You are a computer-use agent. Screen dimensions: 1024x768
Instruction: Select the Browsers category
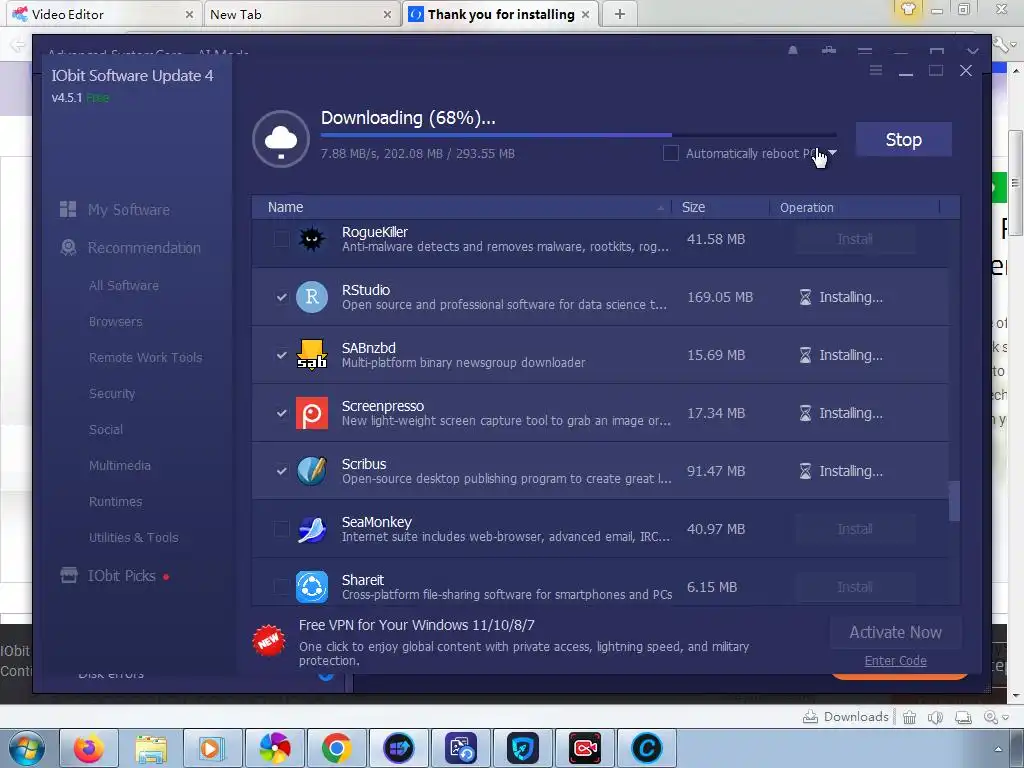[115, 322]
